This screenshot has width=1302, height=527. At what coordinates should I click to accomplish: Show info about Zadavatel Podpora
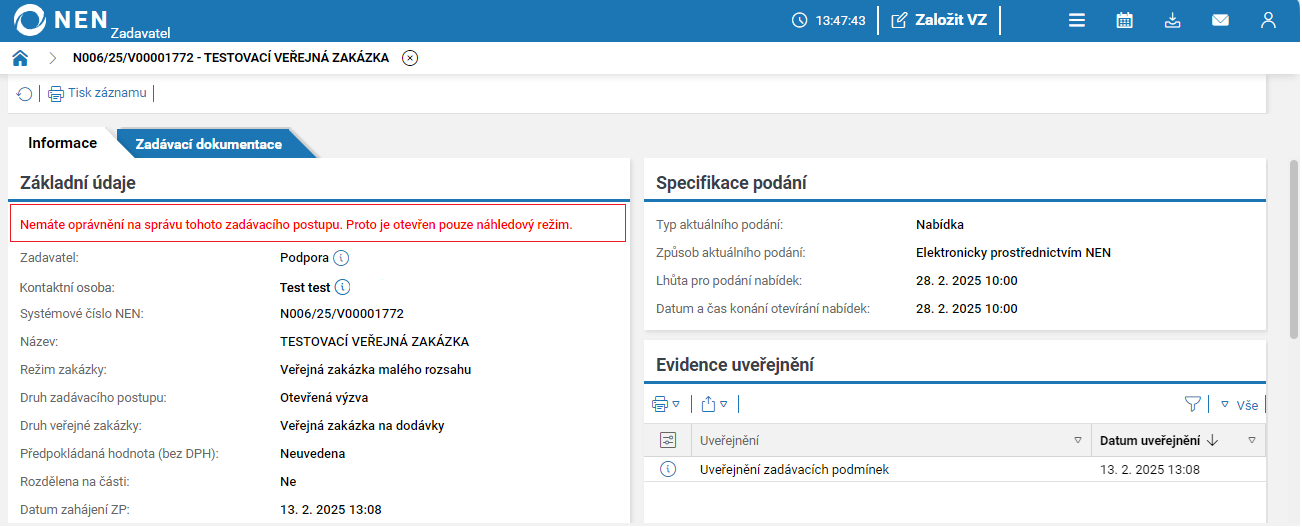[x=341, y=258]
